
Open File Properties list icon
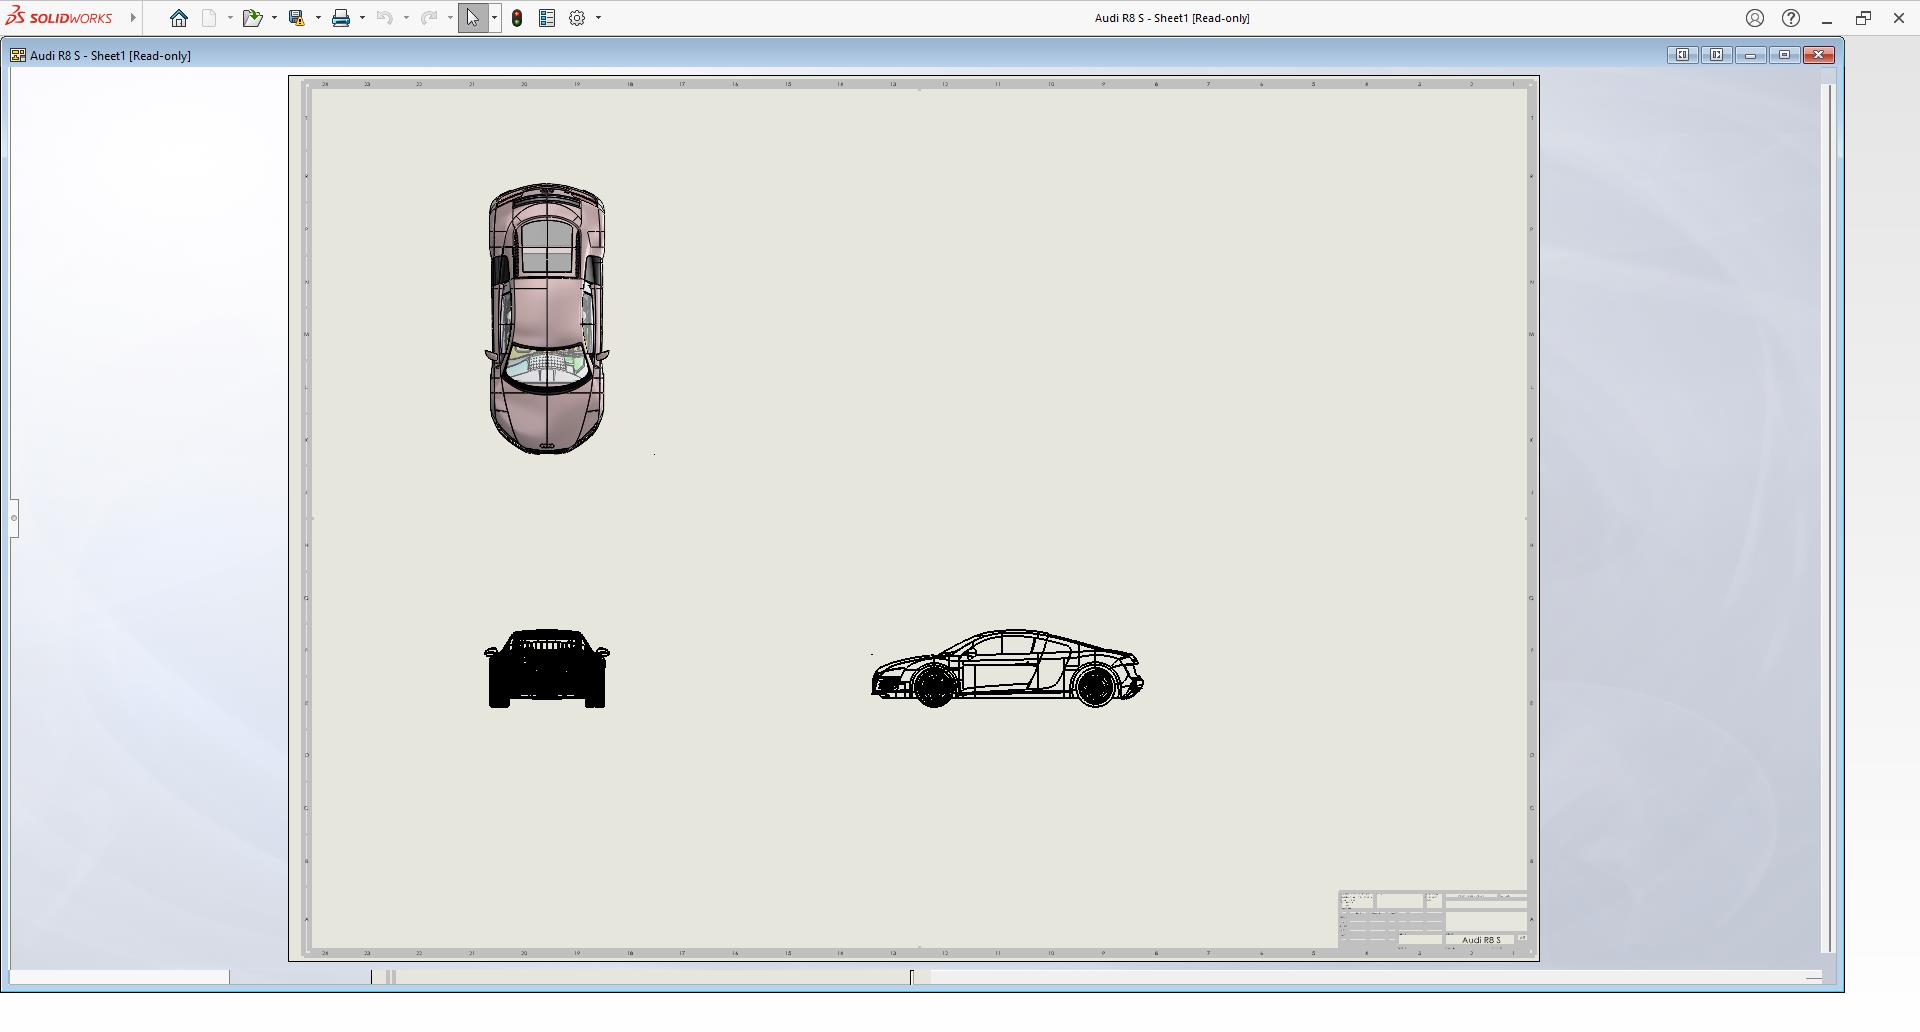coord(547,18)
